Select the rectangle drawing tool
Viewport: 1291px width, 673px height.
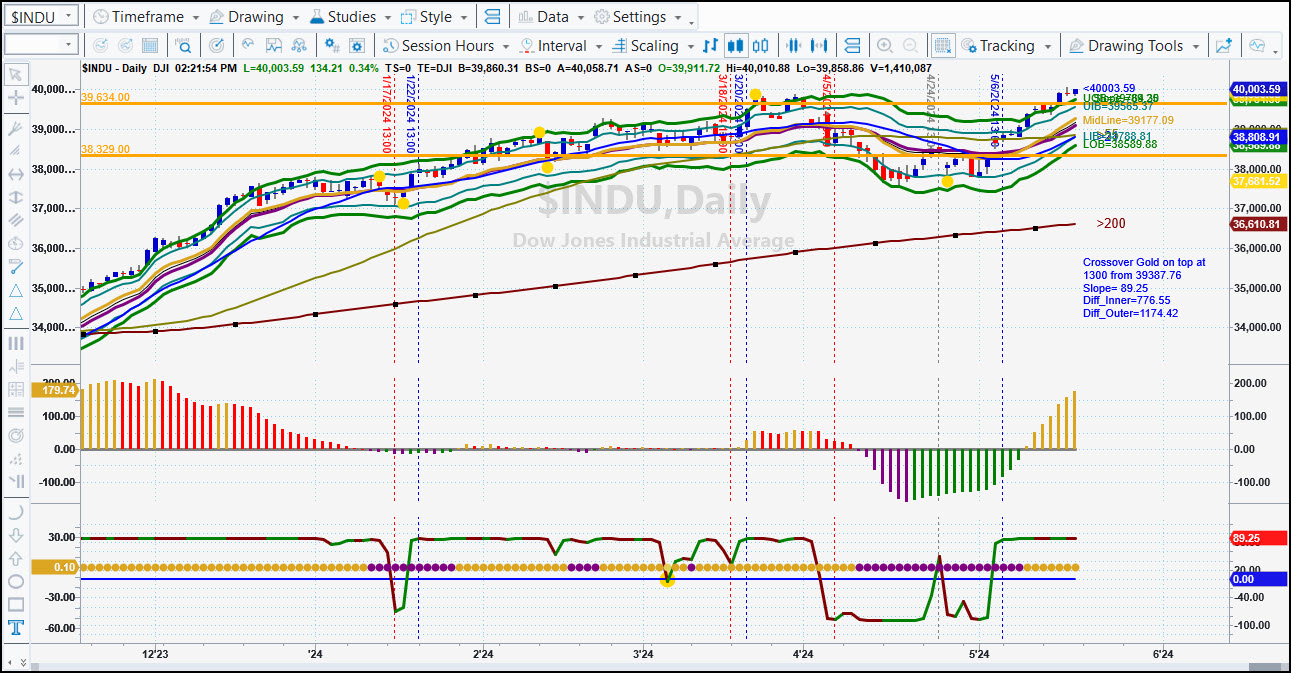[x=16, y=604]
